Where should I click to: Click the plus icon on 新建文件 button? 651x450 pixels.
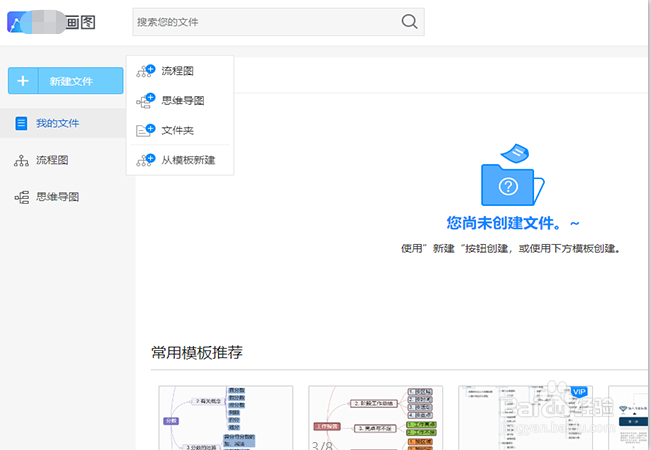[23, 81]
